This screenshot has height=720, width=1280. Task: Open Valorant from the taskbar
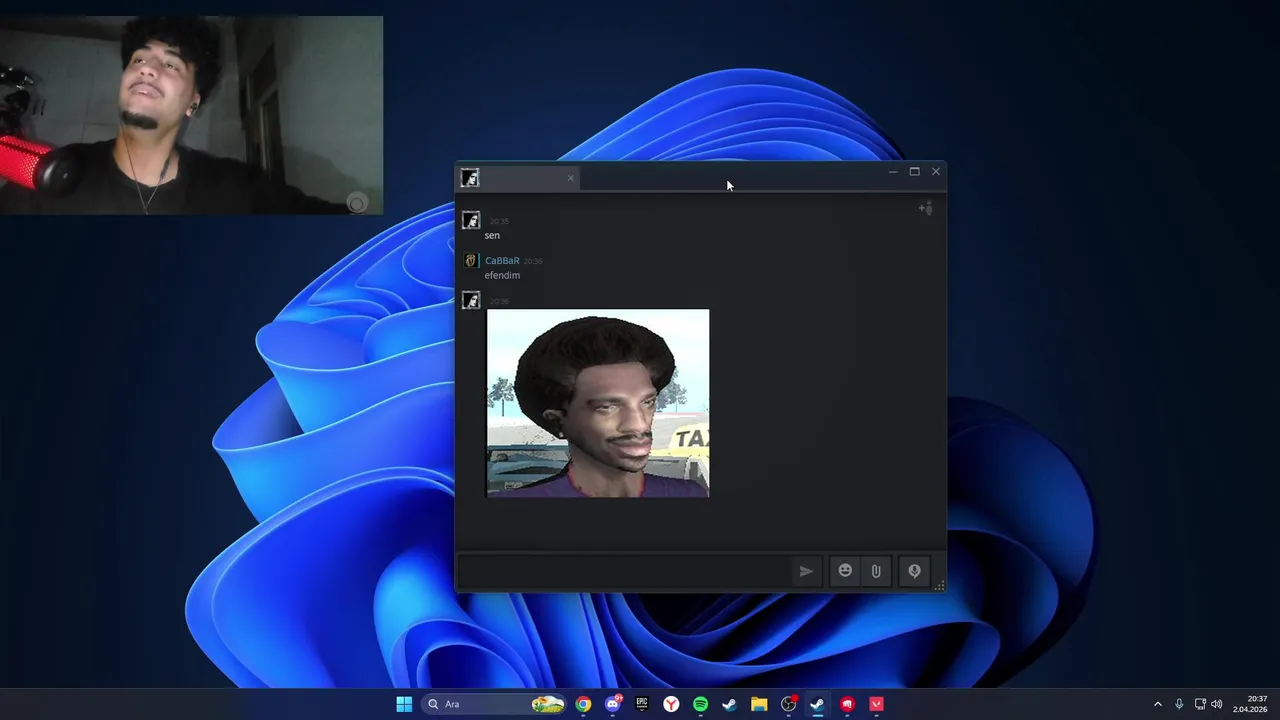[876, 704]
